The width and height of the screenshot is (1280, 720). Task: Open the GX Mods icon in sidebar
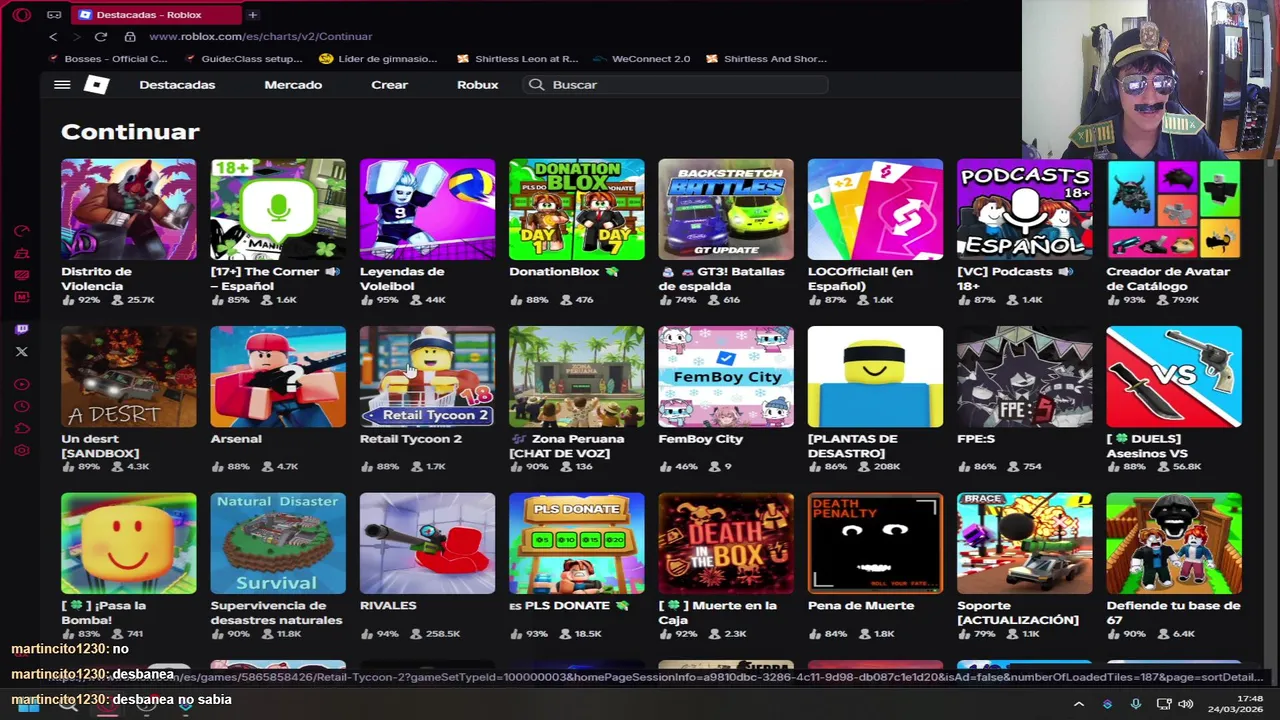[22, 297]
